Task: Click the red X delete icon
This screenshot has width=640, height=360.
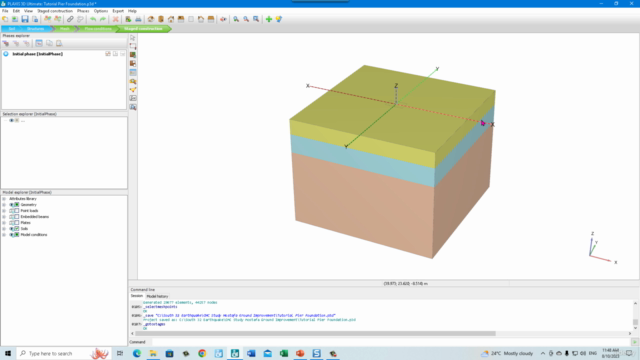Action: tap(116, 19)
